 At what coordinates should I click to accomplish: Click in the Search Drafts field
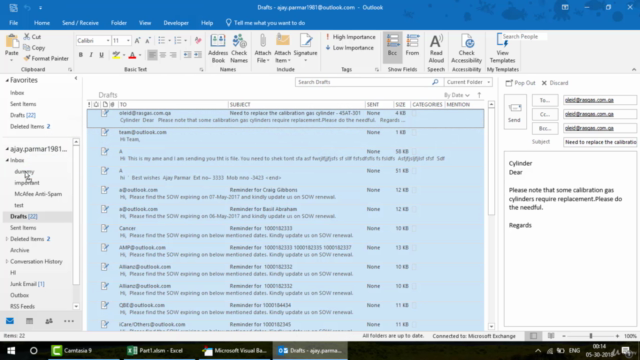(x=363, y=82)
